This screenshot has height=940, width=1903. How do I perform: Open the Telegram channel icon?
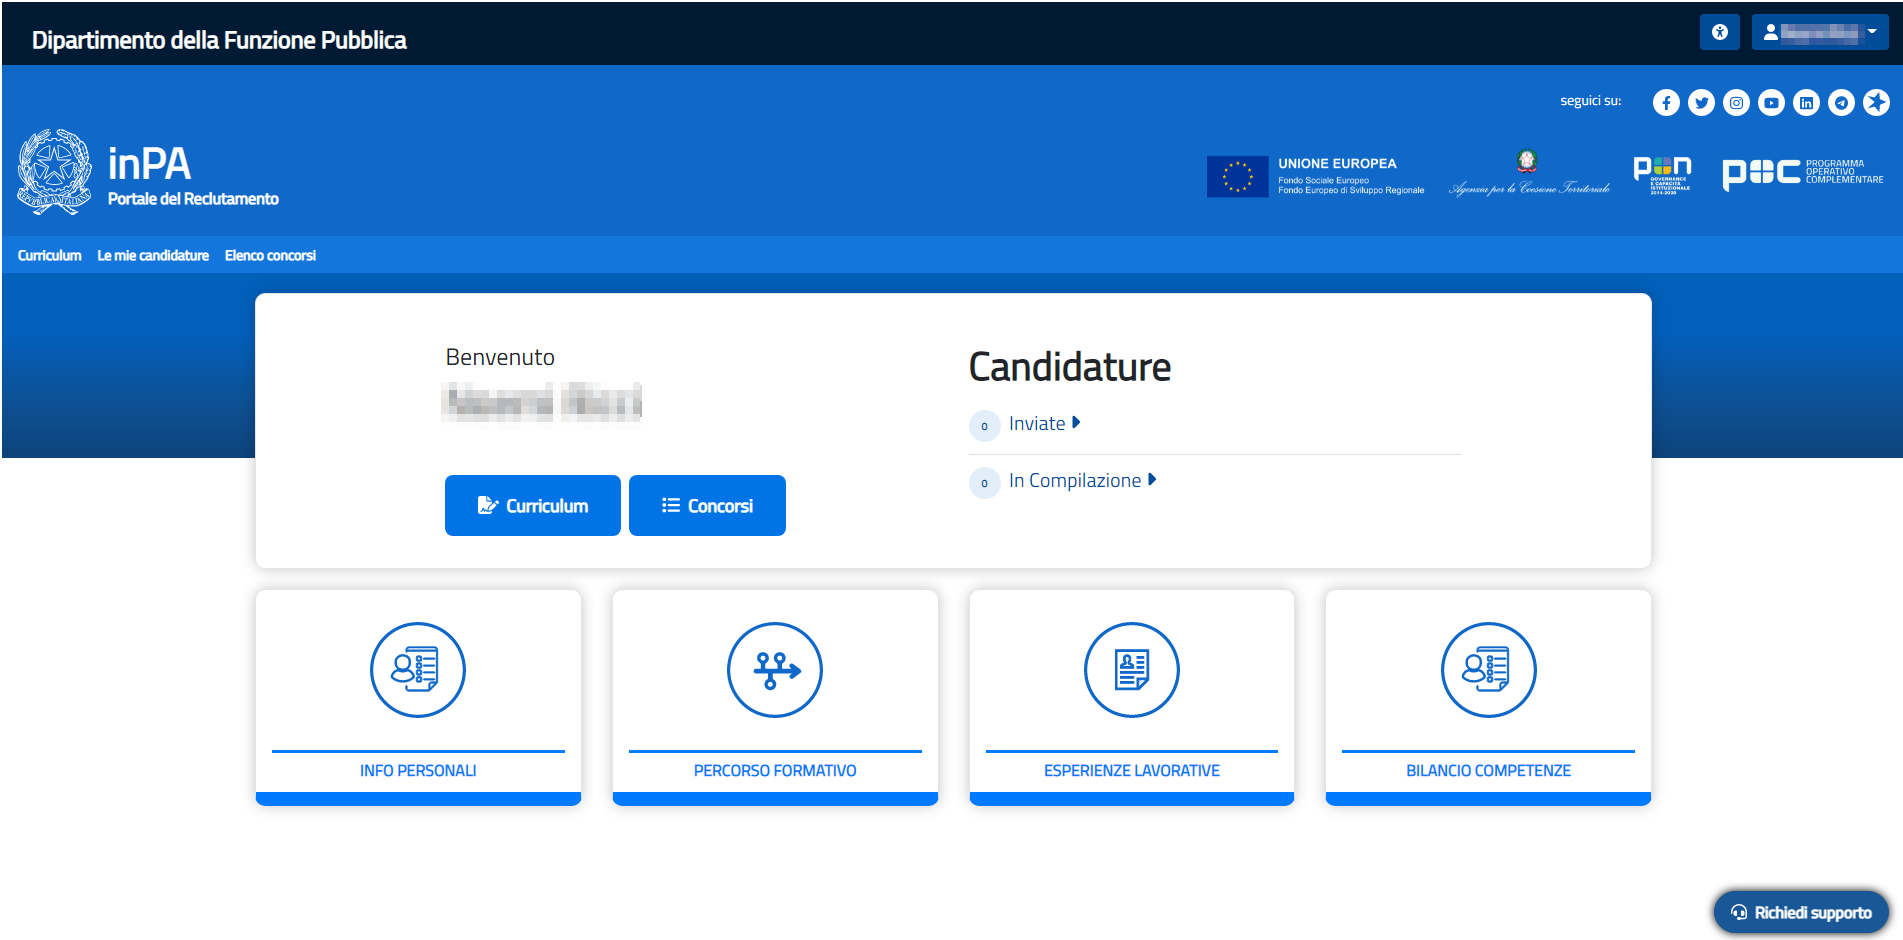tap(1841, 103)
